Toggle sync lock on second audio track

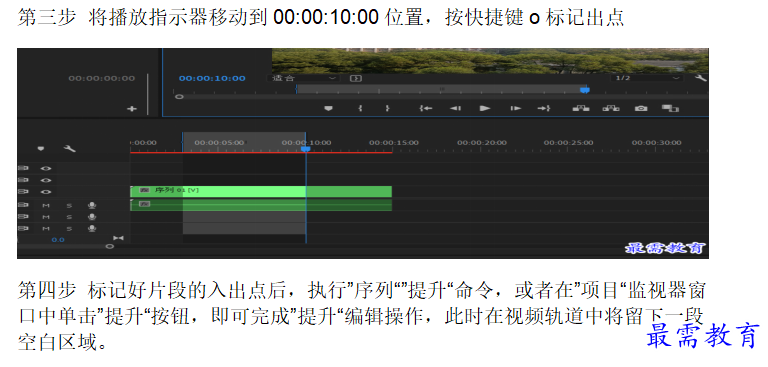tap(23, 217)
